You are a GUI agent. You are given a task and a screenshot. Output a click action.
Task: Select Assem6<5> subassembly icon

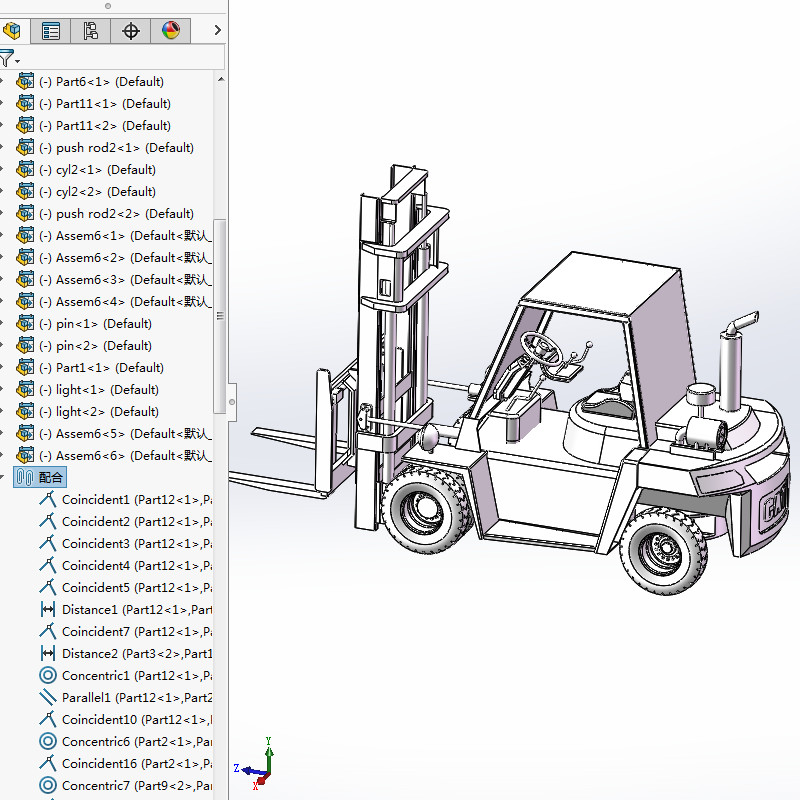click(x=25, y=432)
